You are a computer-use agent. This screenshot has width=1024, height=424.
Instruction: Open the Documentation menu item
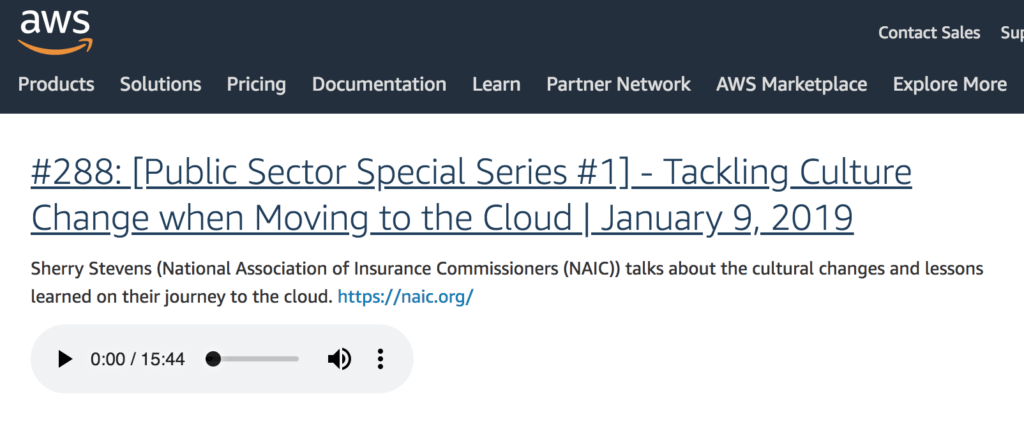click(379, 84)
